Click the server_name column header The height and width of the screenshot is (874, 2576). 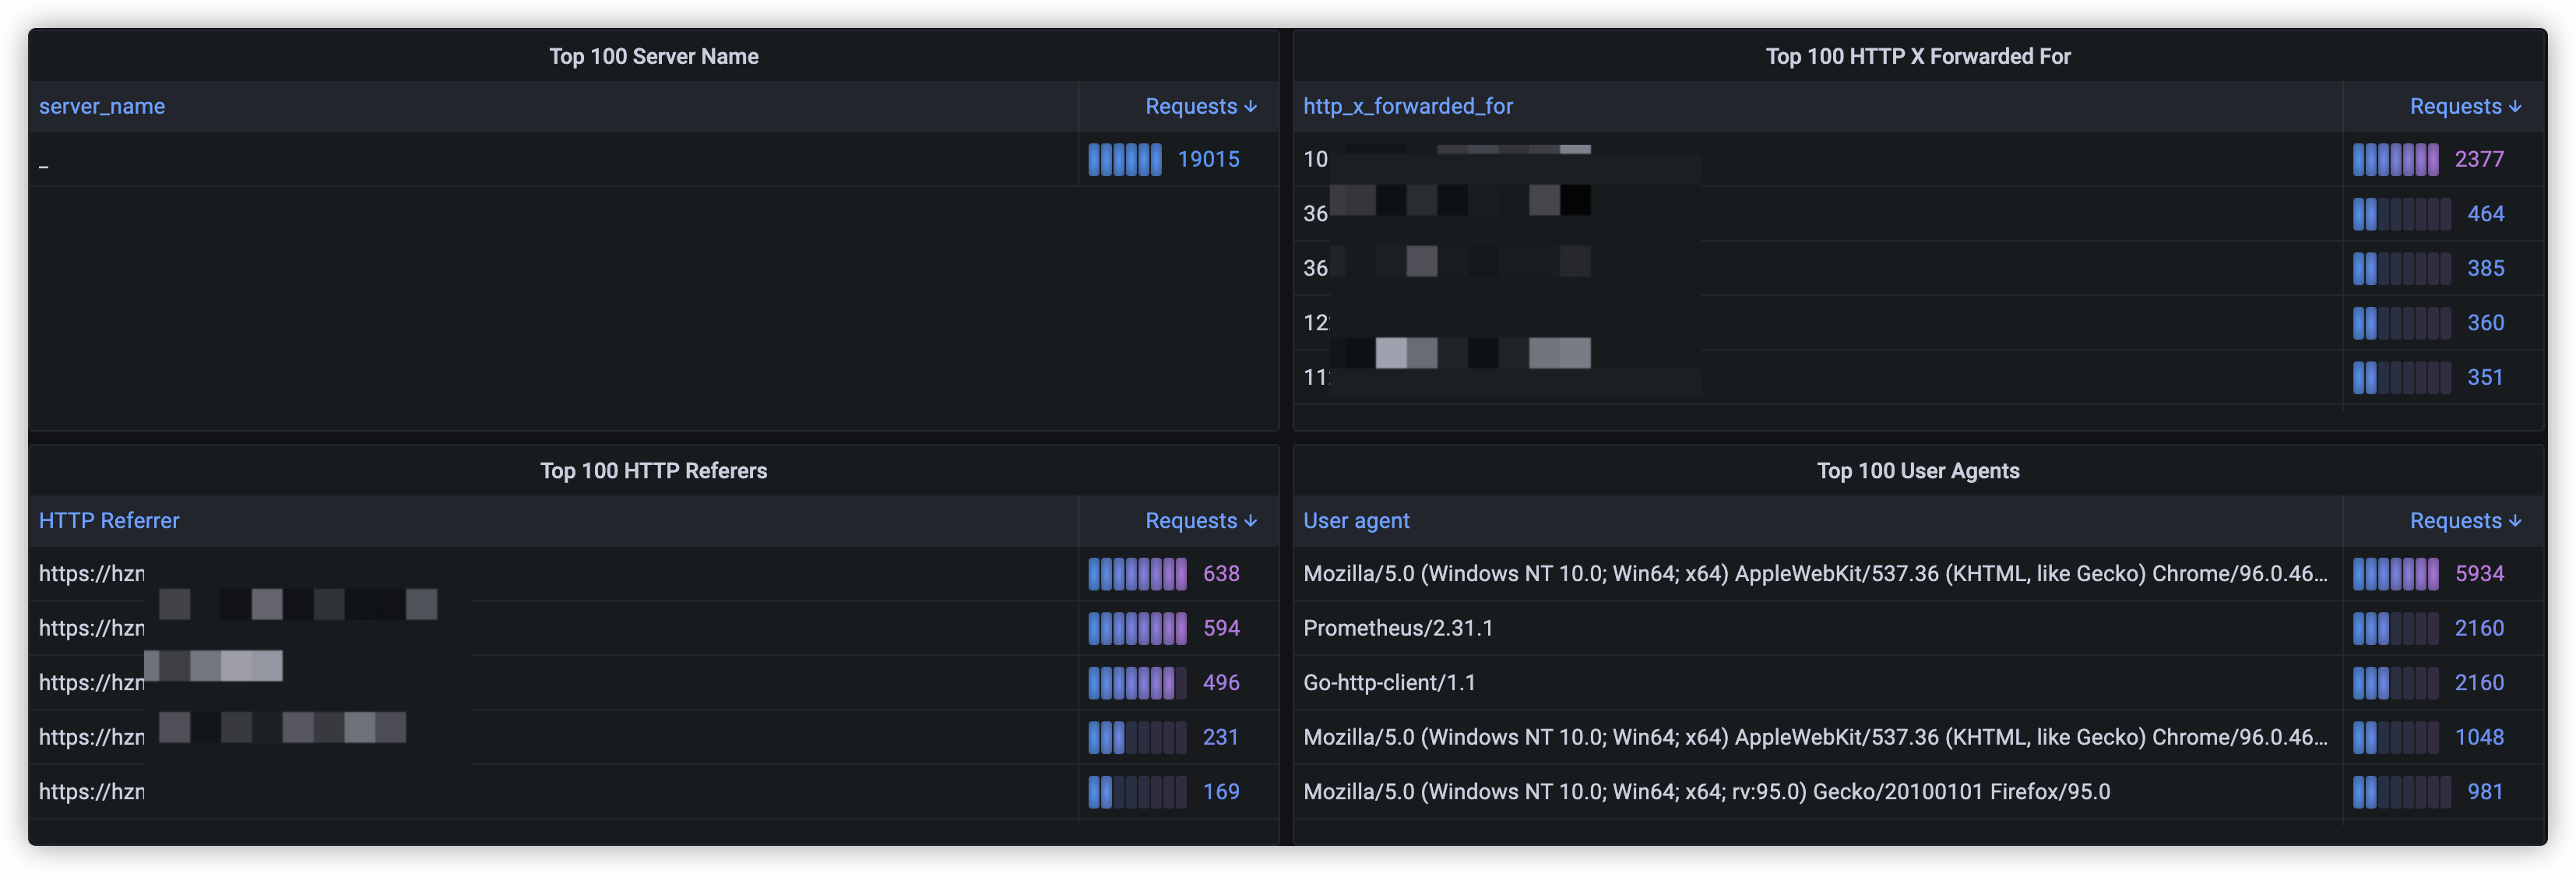pos(102,107)
